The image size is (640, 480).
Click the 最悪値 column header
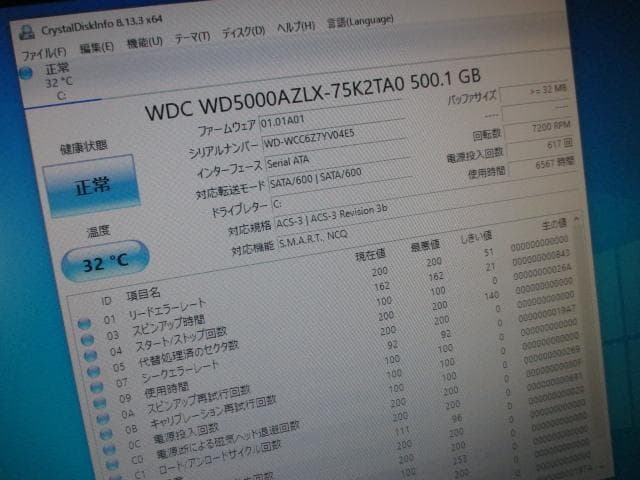click(424, 246)
